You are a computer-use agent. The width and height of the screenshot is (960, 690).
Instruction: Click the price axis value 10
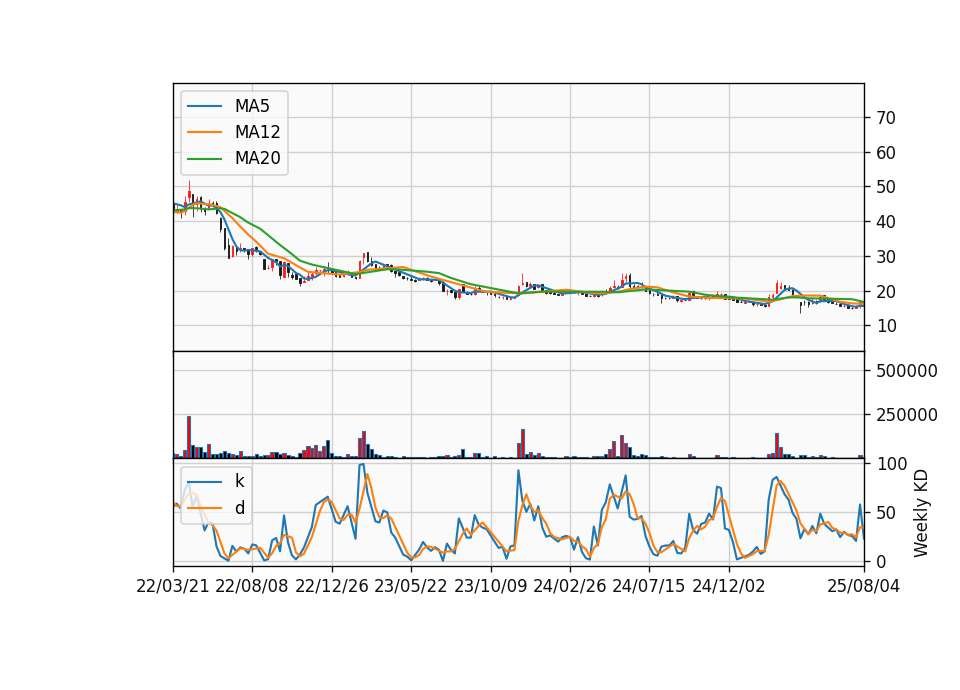886,326
